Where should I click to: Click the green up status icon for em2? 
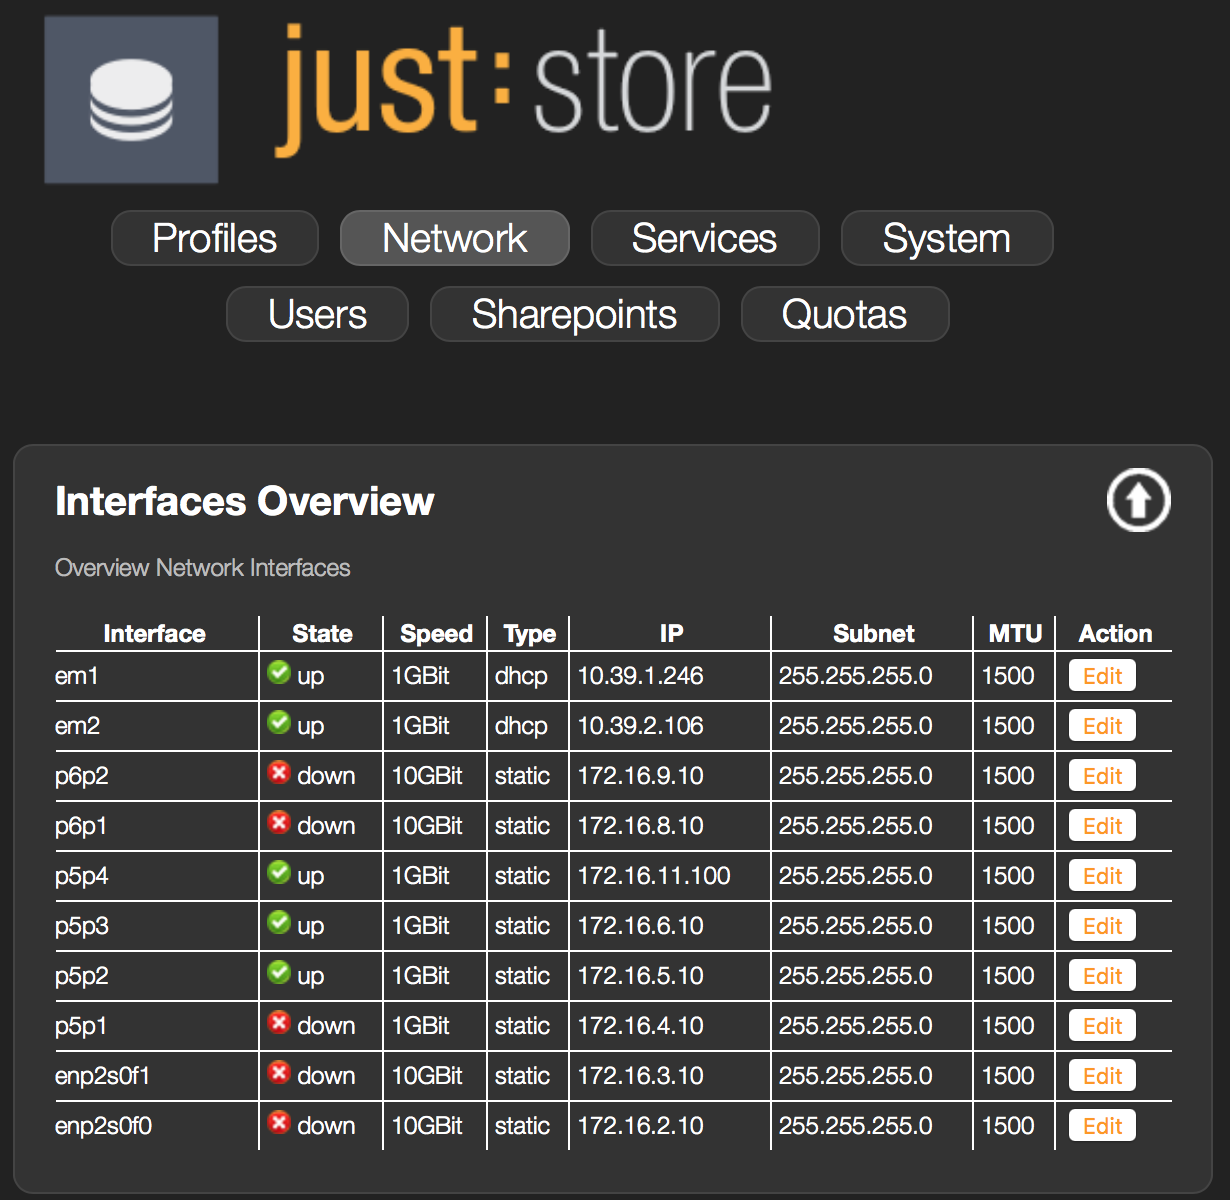point(279,722)
